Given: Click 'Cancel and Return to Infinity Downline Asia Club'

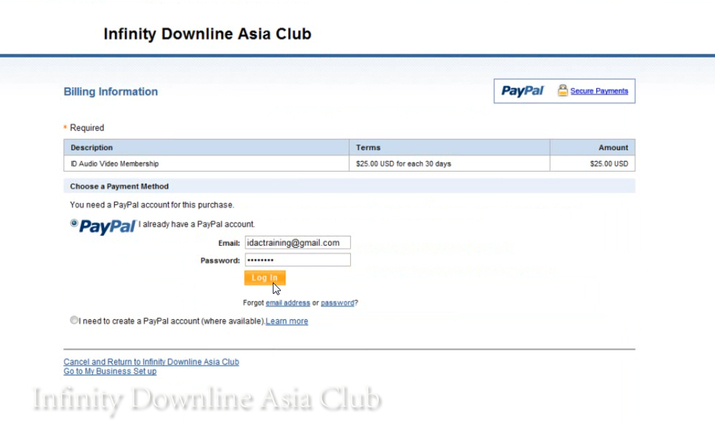Looking at the screenshot, I should pyautogui.click(x=151, y=362).
